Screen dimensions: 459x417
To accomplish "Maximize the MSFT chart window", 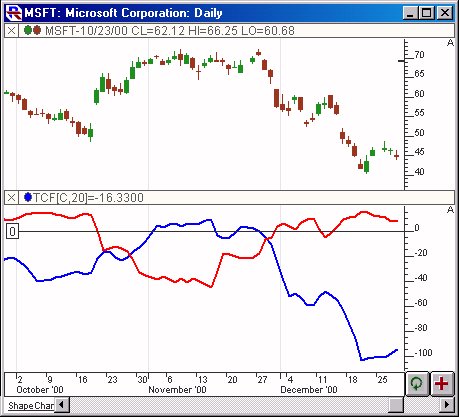I will (426, 13).
